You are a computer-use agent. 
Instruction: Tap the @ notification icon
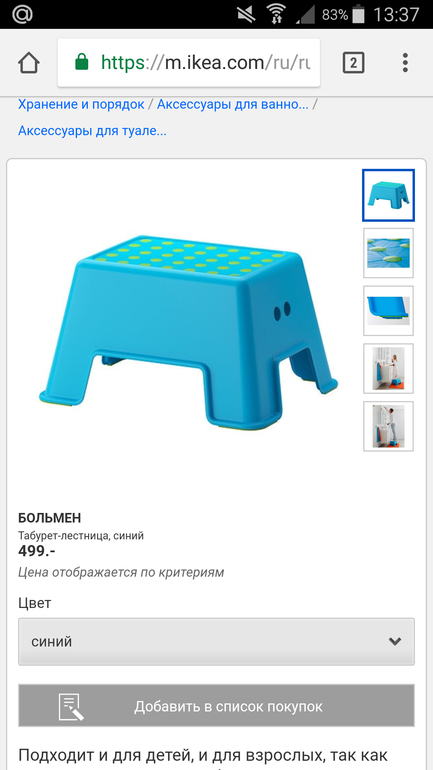pos(22,14)
